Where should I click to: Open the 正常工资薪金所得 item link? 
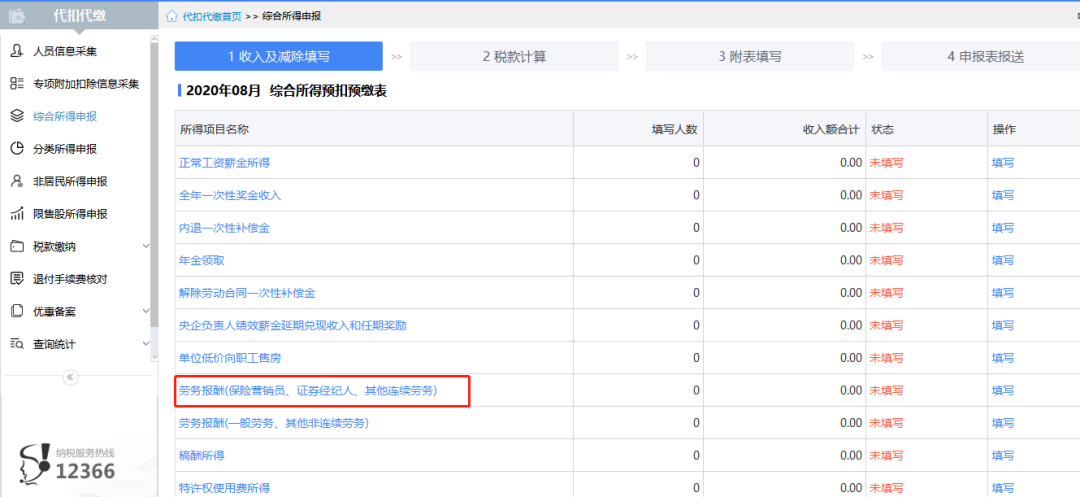coord(225,163)
